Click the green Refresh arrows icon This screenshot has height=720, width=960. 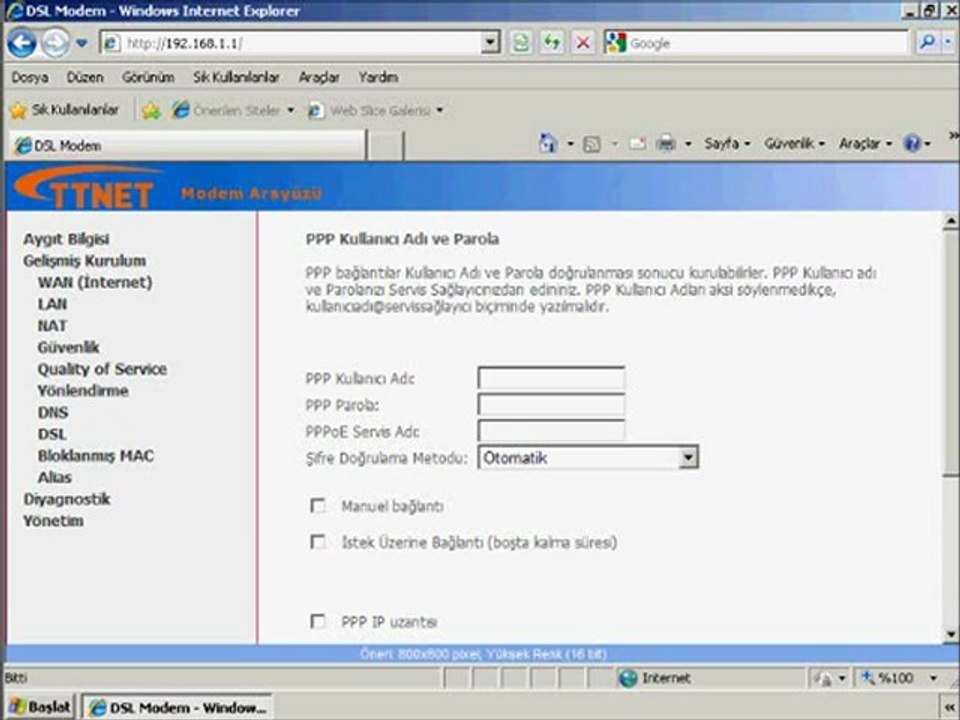(x=552, y=43)
